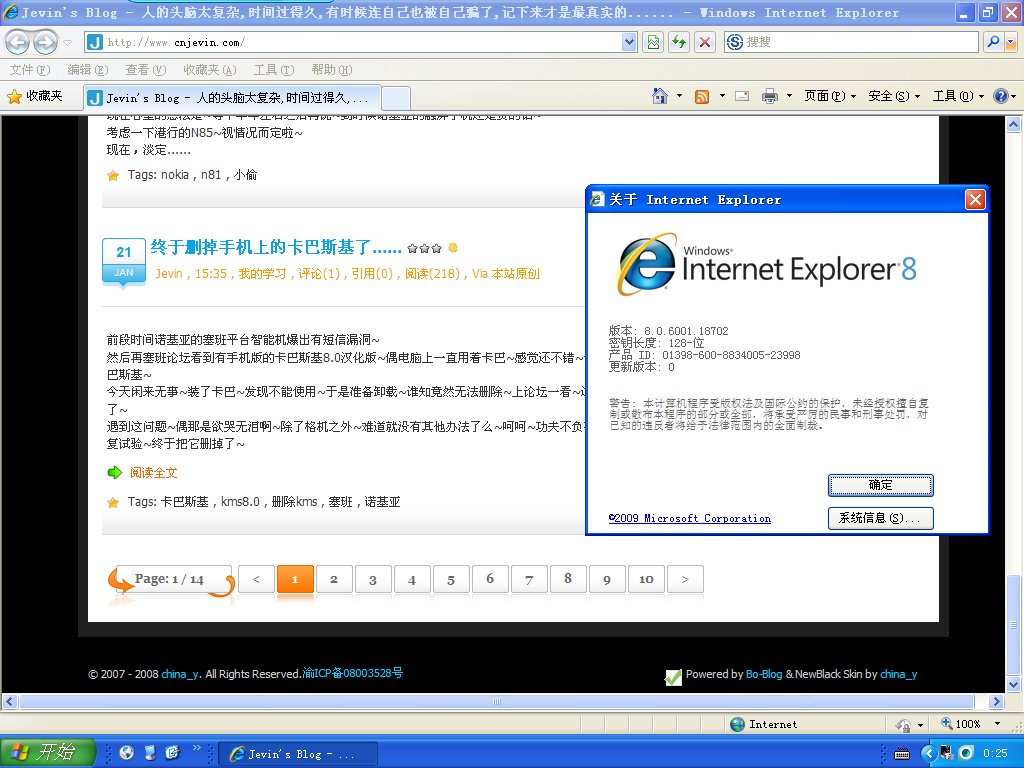The width and height of the screenshot is (1024, 768).
Task: Click the previous page arrow in pagination
Action: (256, 579)
